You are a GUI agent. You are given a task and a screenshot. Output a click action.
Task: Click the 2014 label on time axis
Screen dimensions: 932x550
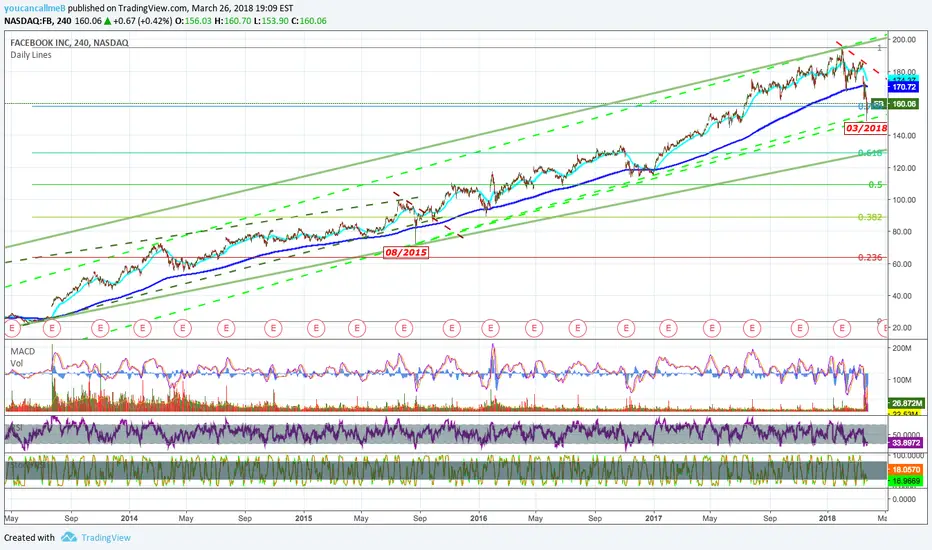click(x=129, y=518)
